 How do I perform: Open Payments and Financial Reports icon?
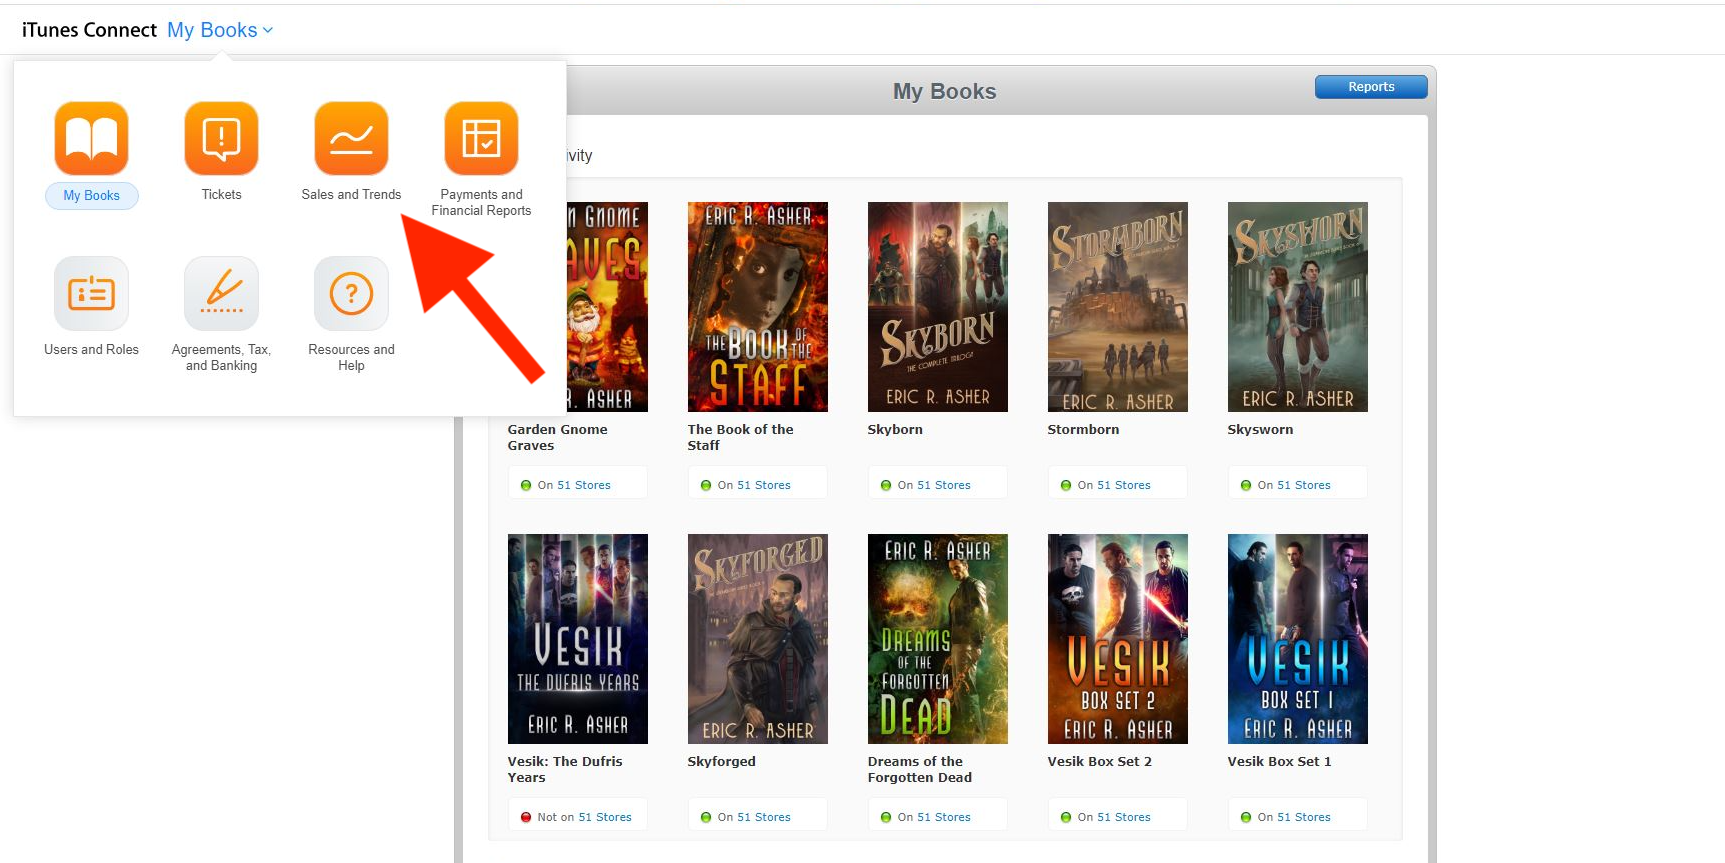(481, 138)
